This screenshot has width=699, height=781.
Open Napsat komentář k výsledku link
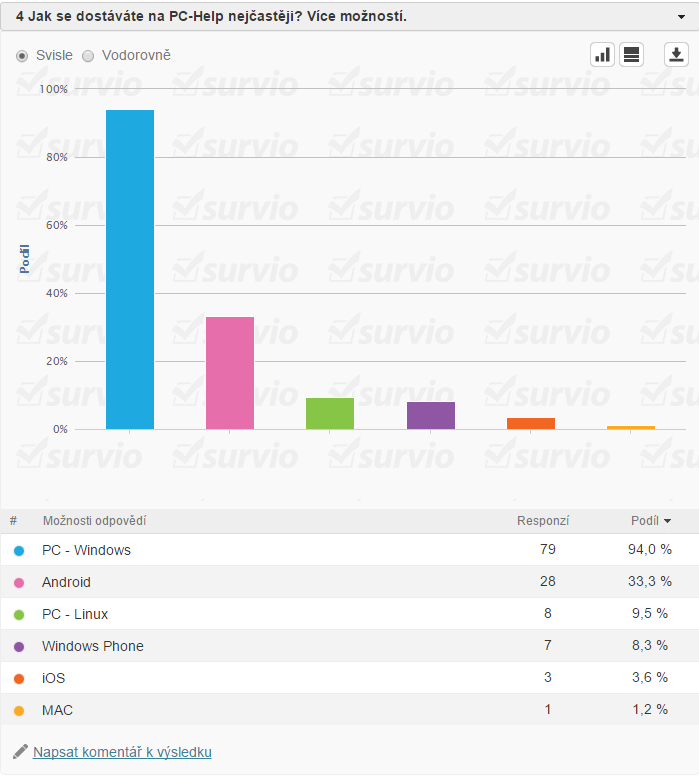click(x=122, y=752)
